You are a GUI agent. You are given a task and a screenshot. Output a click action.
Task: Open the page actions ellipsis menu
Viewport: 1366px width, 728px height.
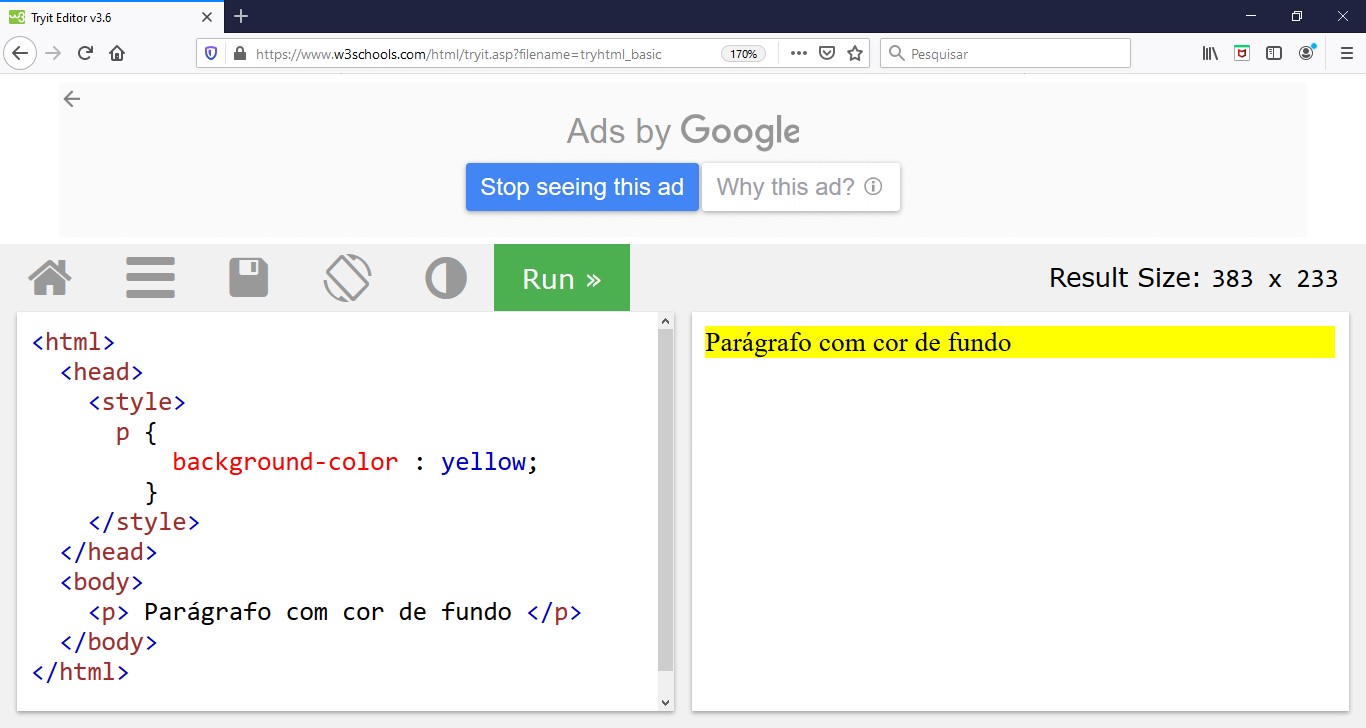click(x=798, y=53)
